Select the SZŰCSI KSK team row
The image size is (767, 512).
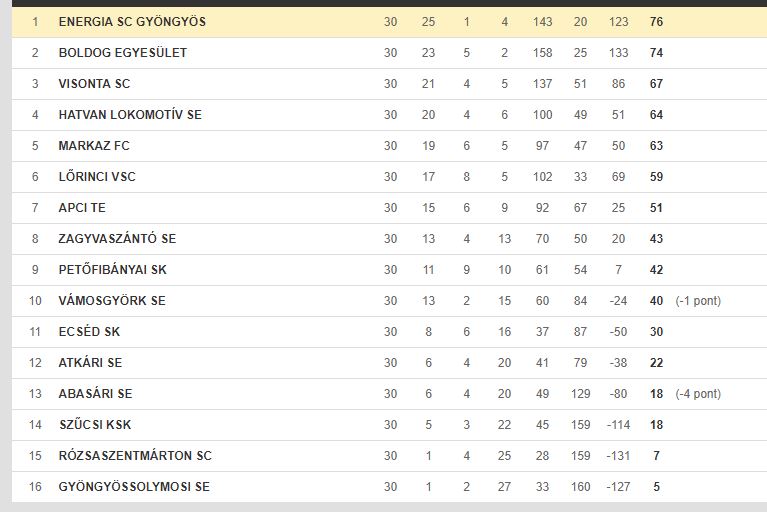point(389,425)
